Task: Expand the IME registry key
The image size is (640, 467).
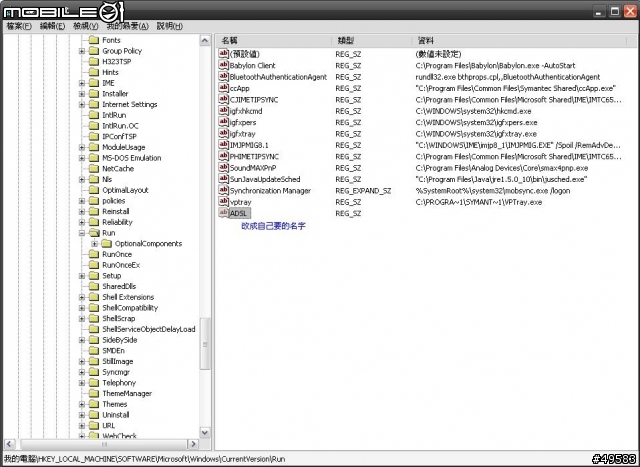Action: point(82,83)
